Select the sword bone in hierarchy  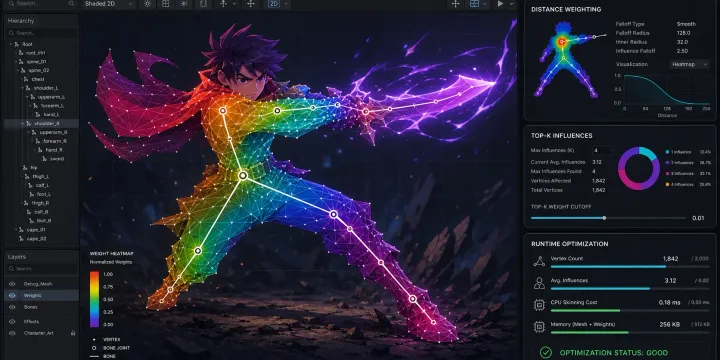coord(57,159)
